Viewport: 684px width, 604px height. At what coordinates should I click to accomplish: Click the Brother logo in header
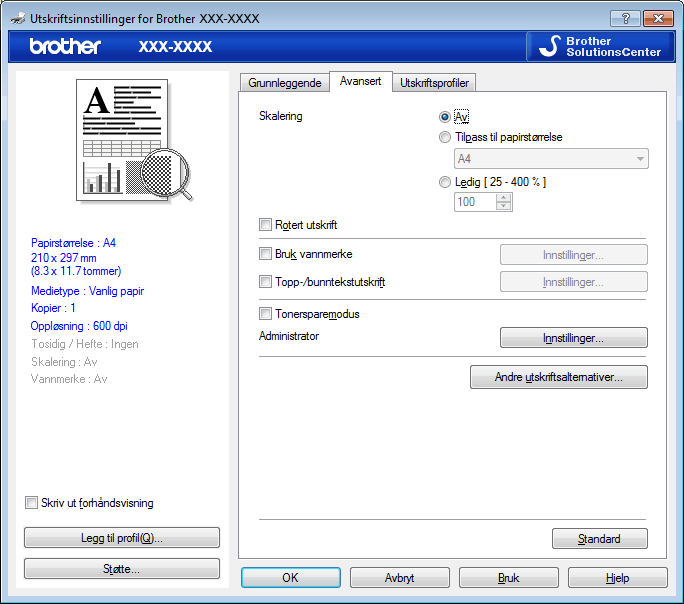click(x=65, y=47)
